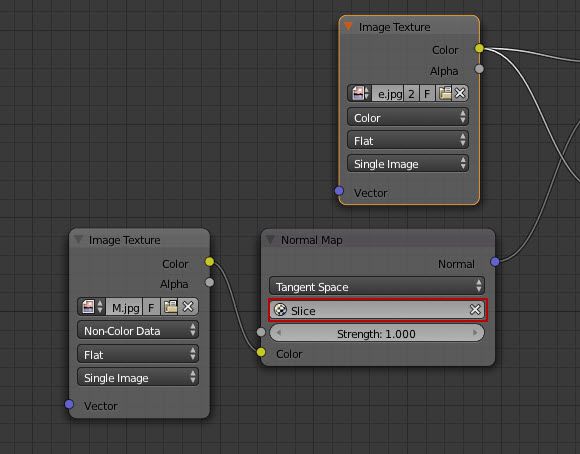Toggle fake user F on e.jpg
This screenshot has width=580, height=454.
(x=427, y=93)
